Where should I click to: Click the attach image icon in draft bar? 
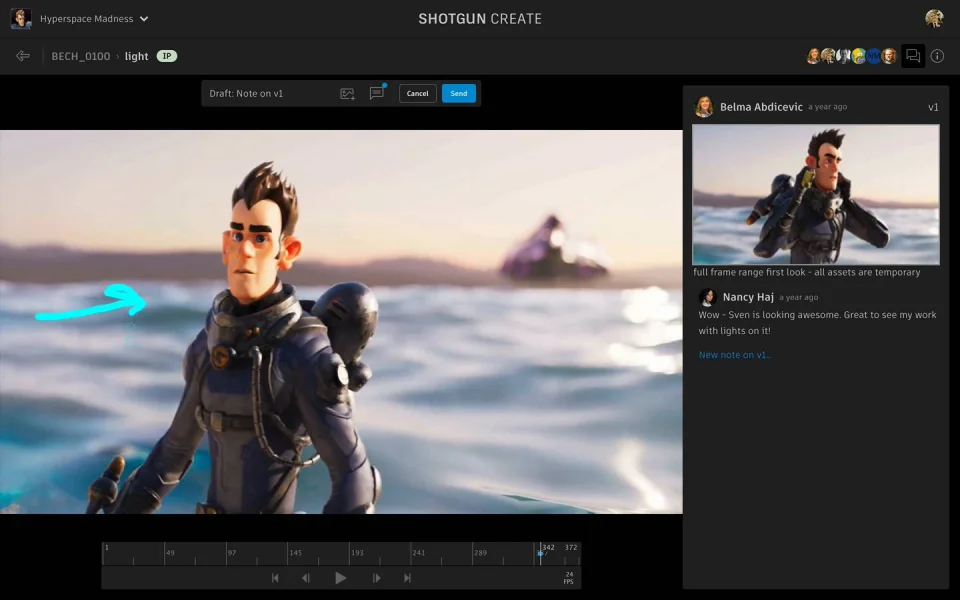point(347,94)
